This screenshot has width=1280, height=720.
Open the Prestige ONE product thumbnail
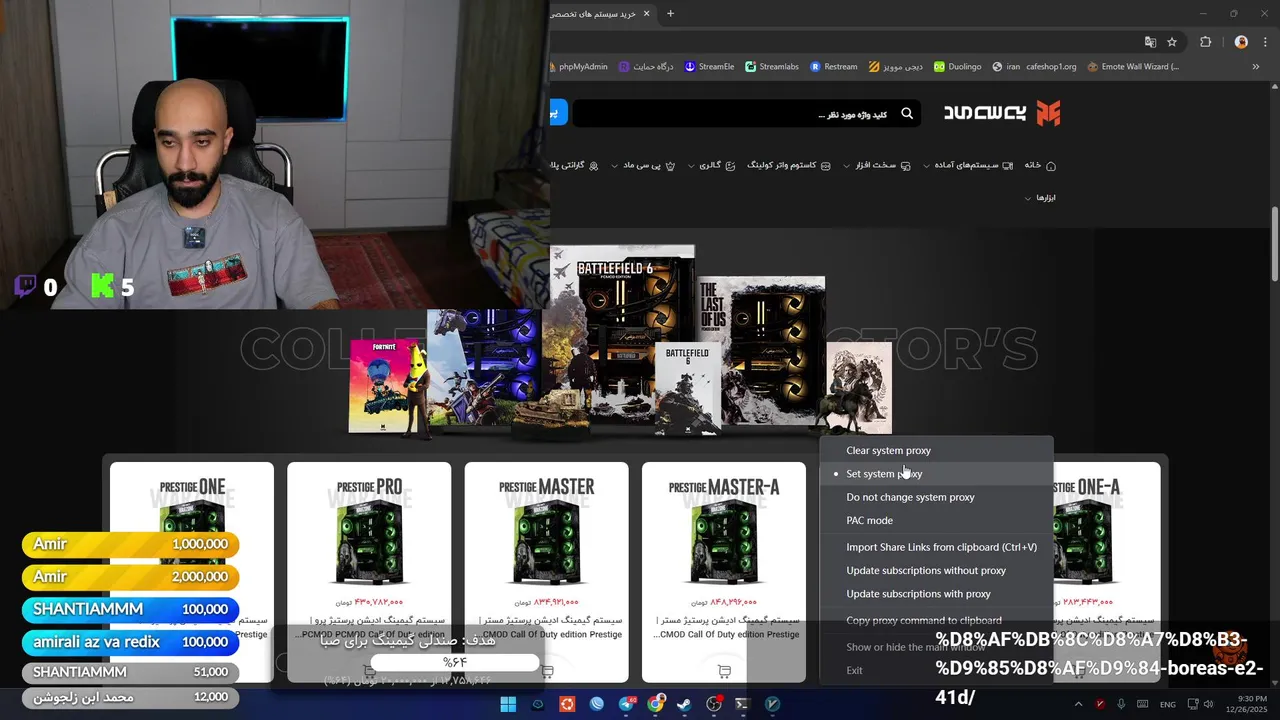pyautogui.click(x=192, y=543)
